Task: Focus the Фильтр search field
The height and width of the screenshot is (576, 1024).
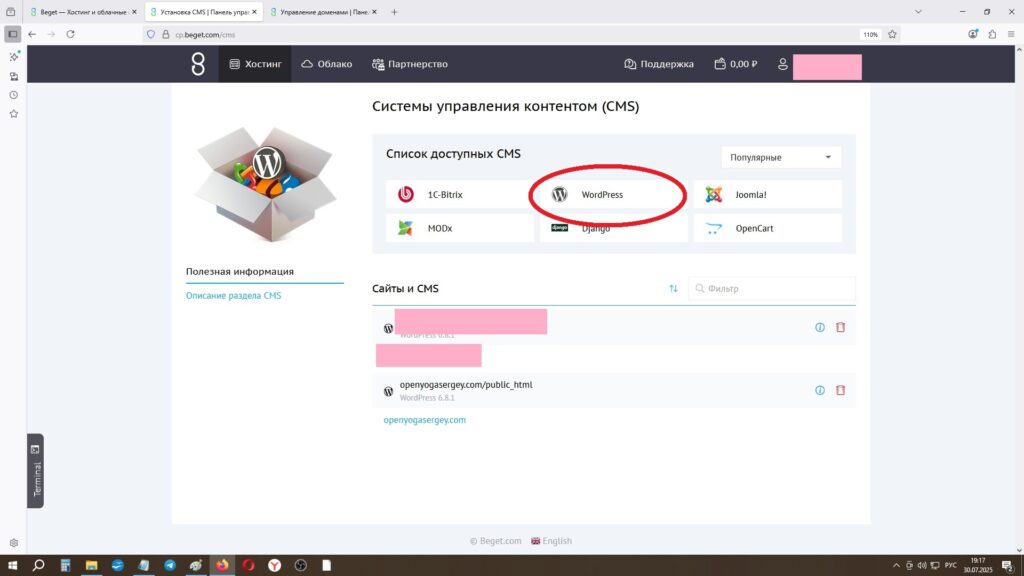Action: click(771, 289)
